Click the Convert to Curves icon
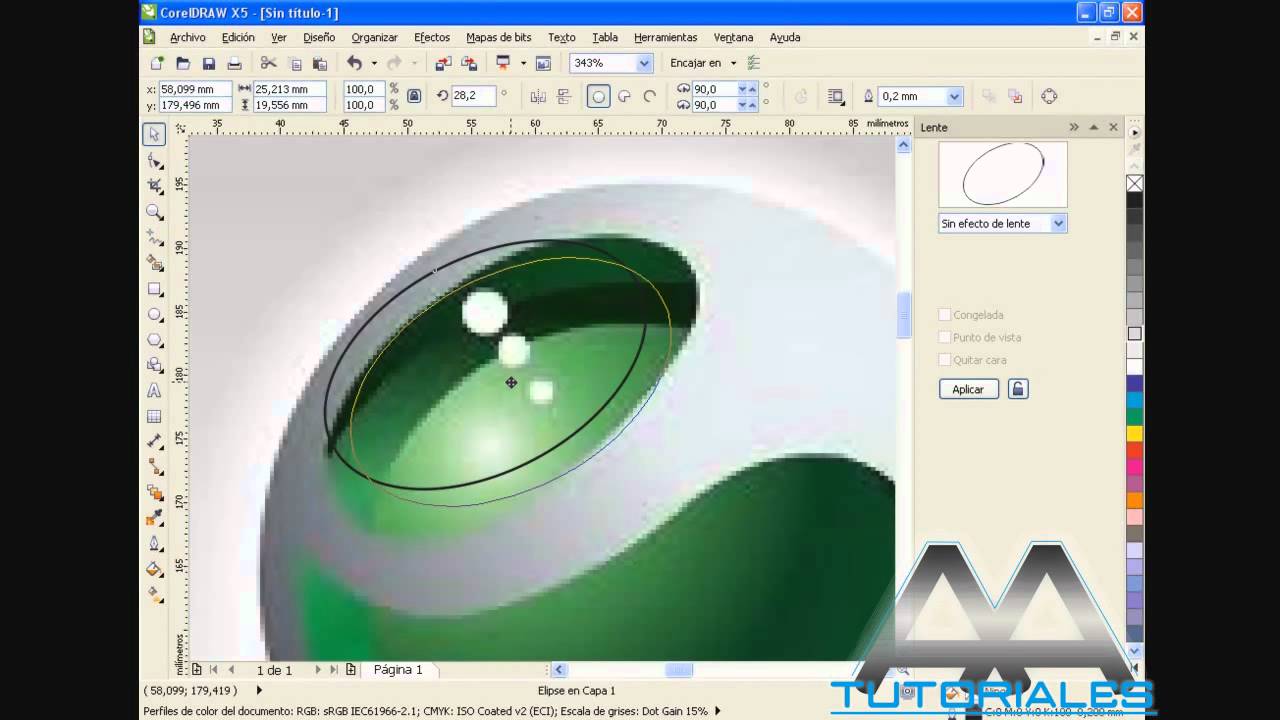 [x=1049, y=96]
